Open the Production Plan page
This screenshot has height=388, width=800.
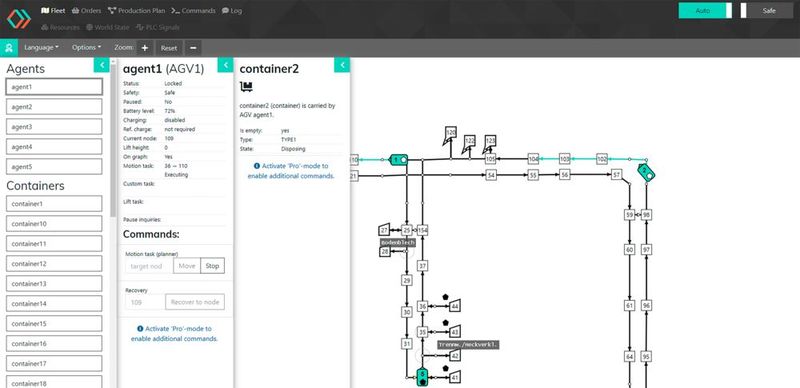136,10
